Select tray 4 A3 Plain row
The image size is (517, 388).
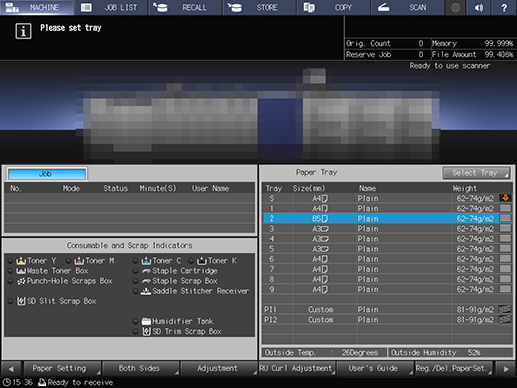pos(387,239)
